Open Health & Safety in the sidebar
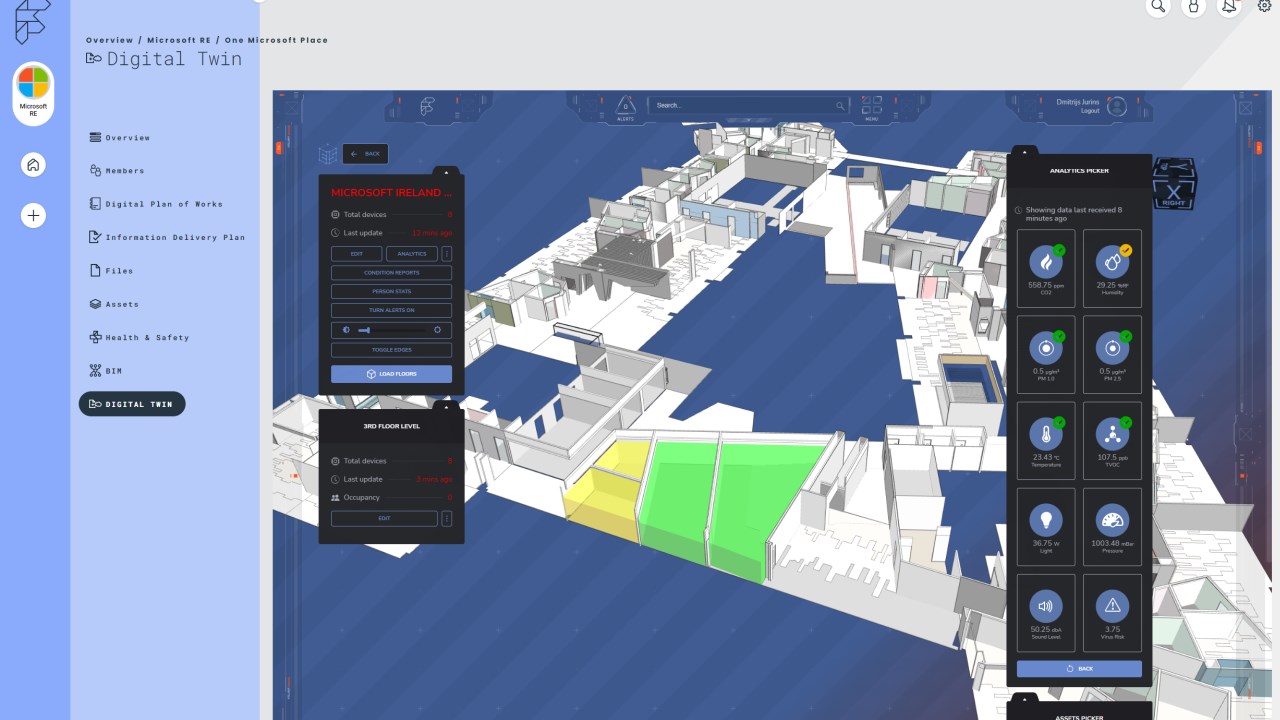The height and width of the screenshot is (720, 1280). [x=139, y=338]
